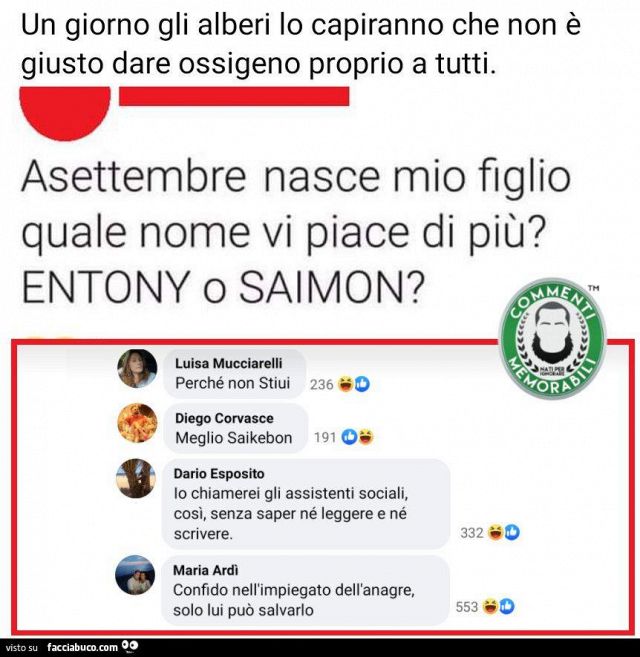
Task: Click the name Diego Corvasce
Action: (224, 418)
